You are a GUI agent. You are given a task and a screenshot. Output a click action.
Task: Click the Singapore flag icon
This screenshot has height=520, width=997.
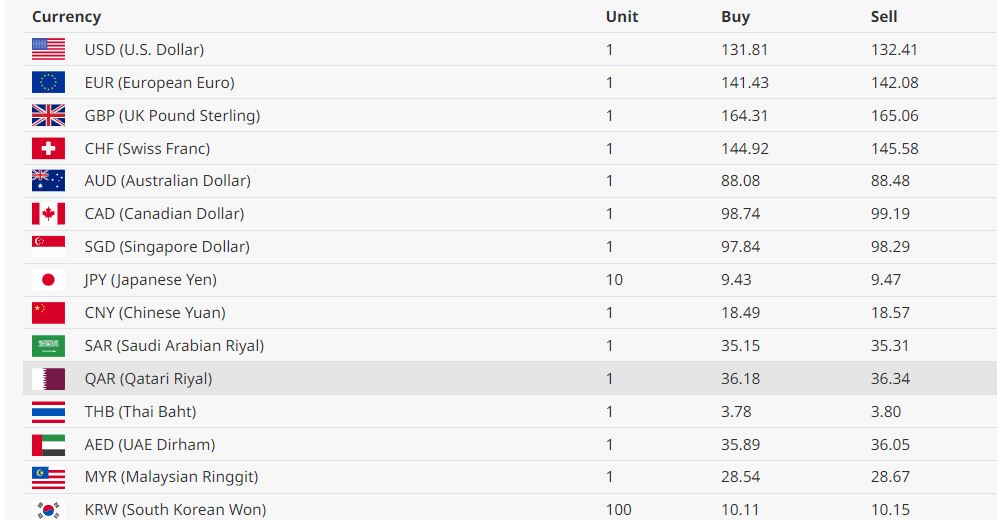tap(48, 247)
